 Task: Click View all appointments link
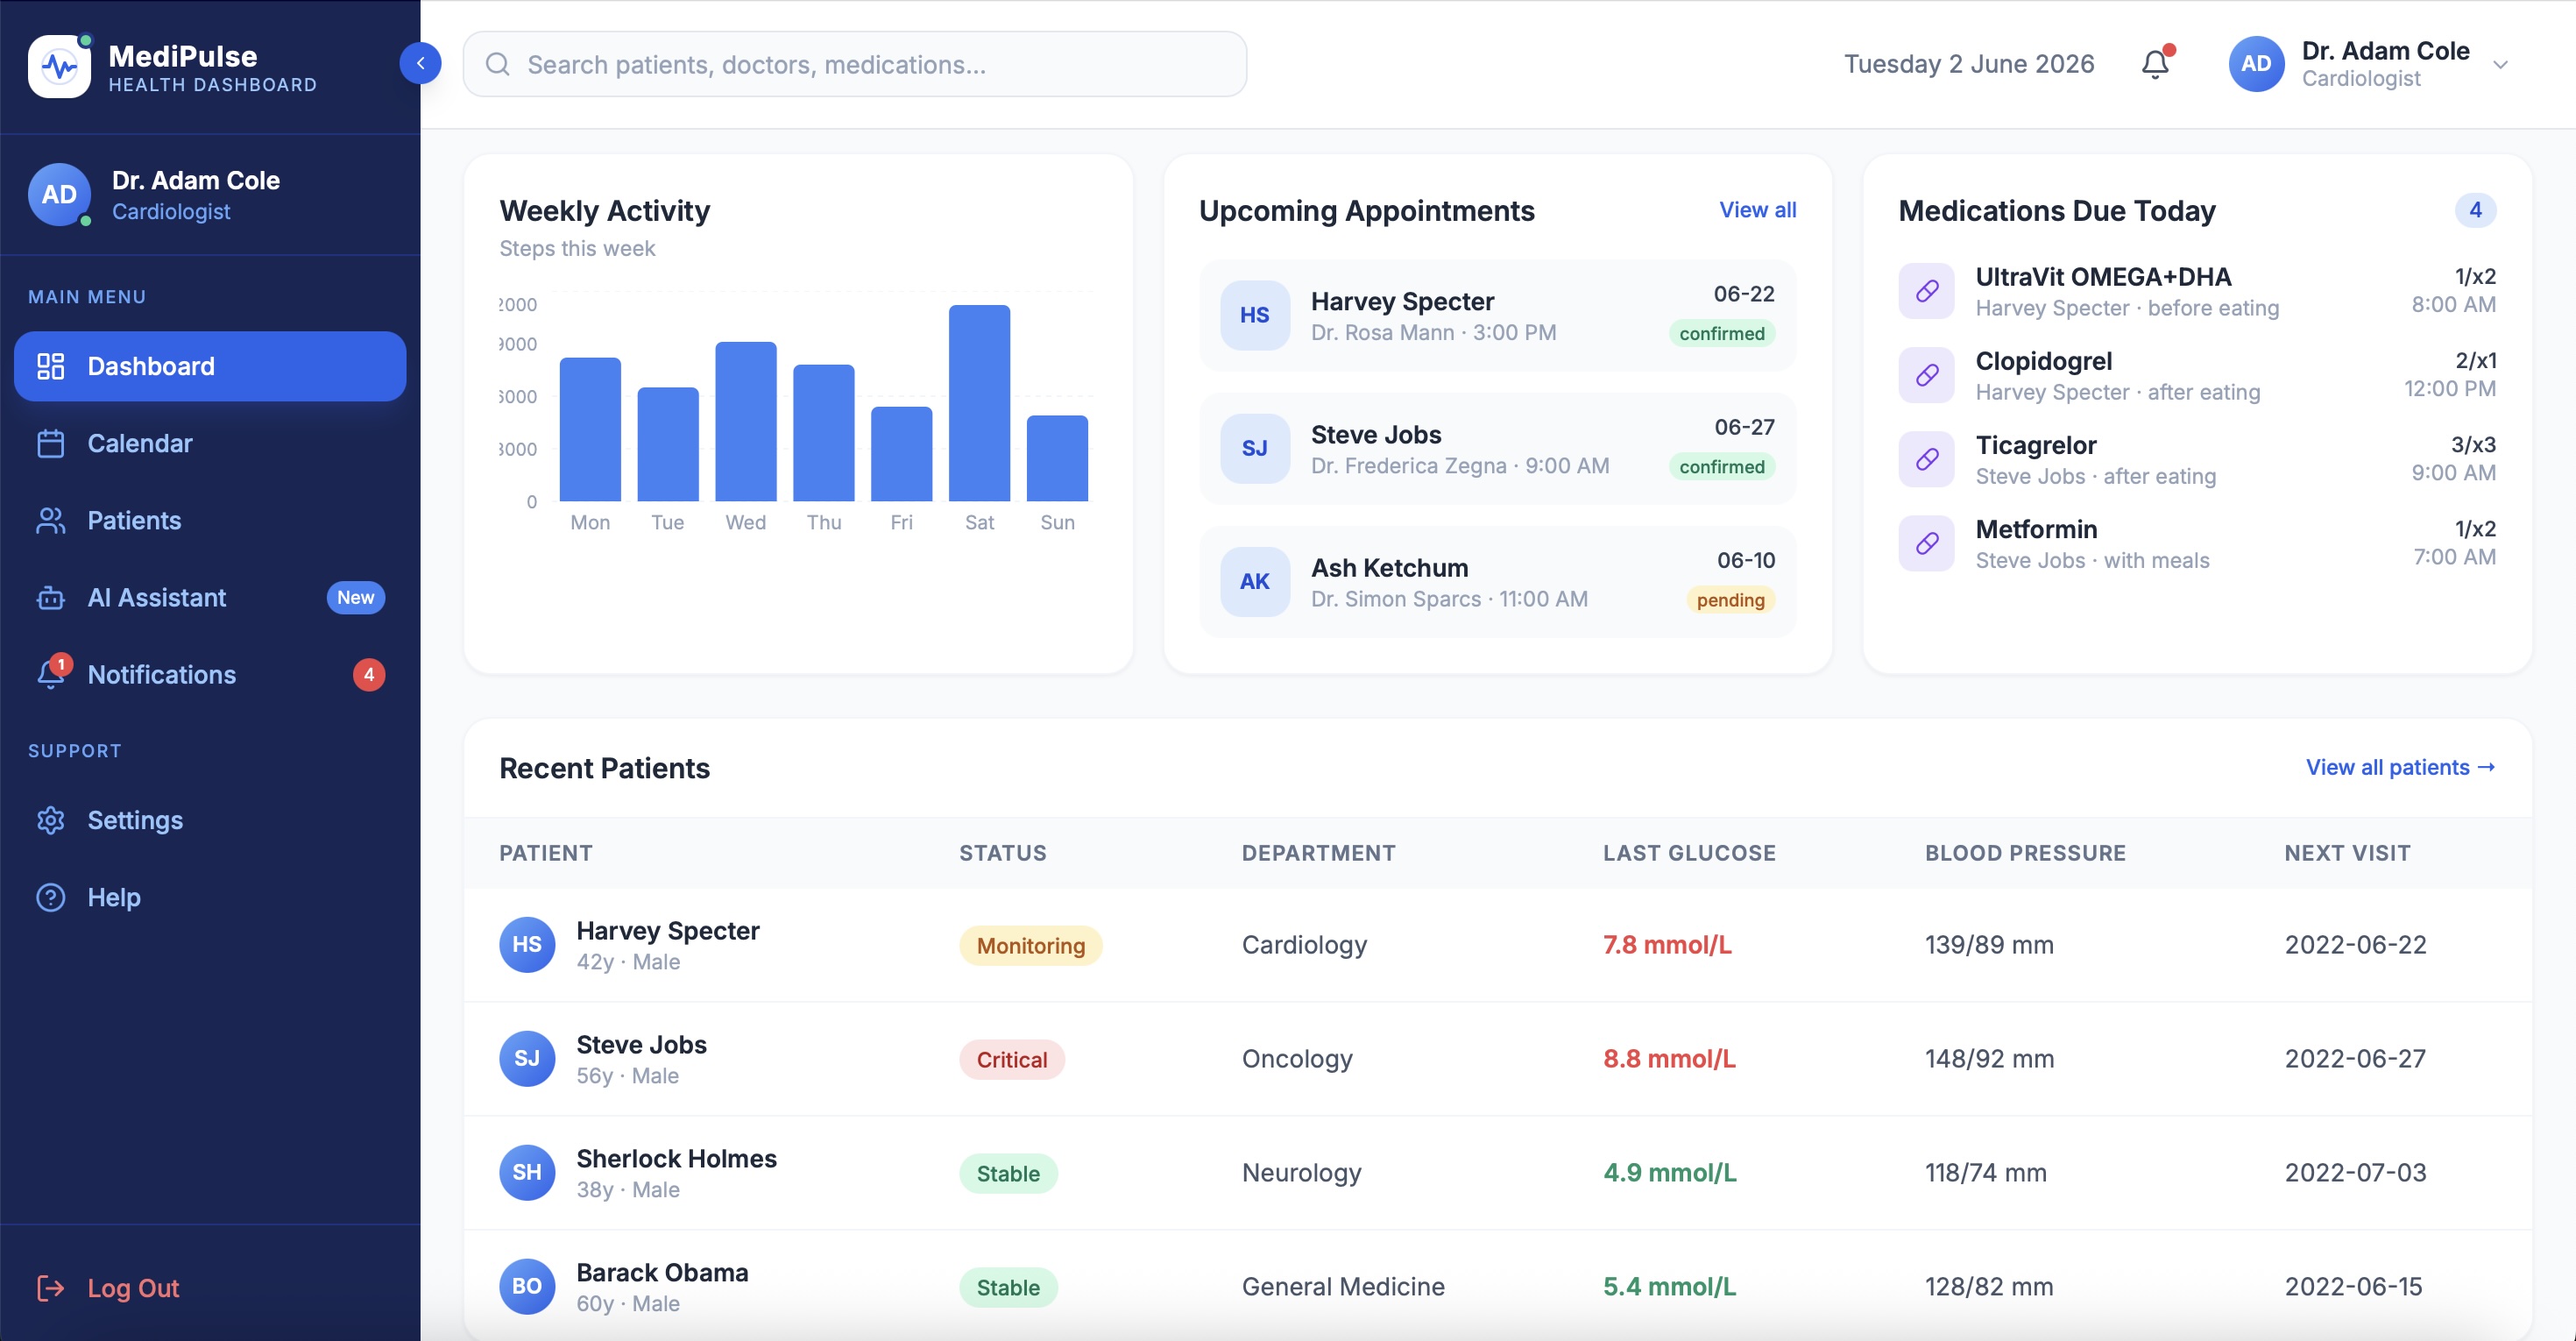pos(1757,210)
